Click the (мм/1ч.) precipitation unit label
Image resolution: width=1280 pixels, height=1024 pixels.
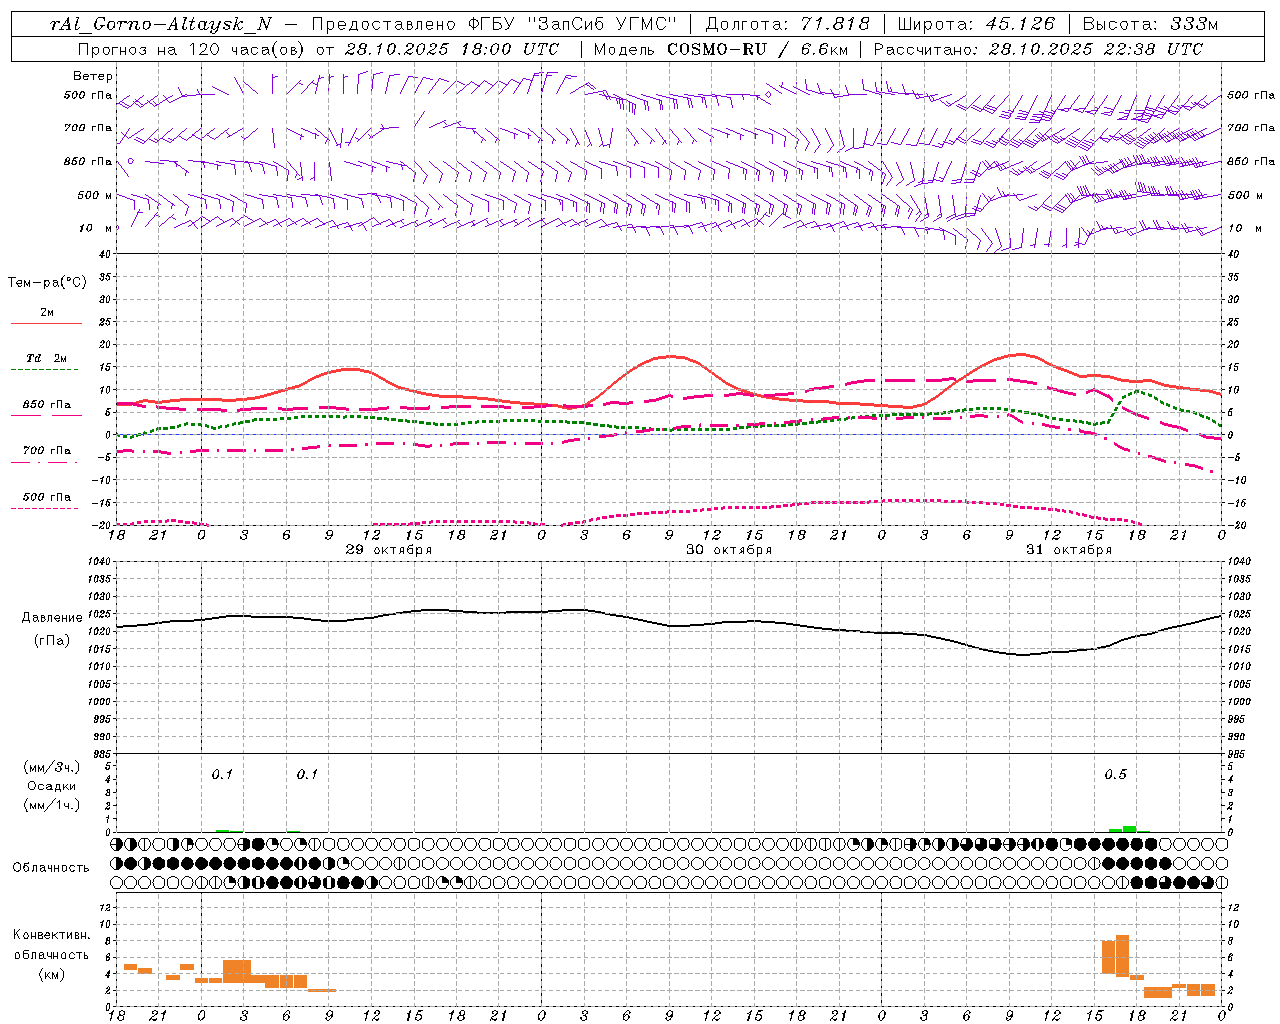click(52, 805)
